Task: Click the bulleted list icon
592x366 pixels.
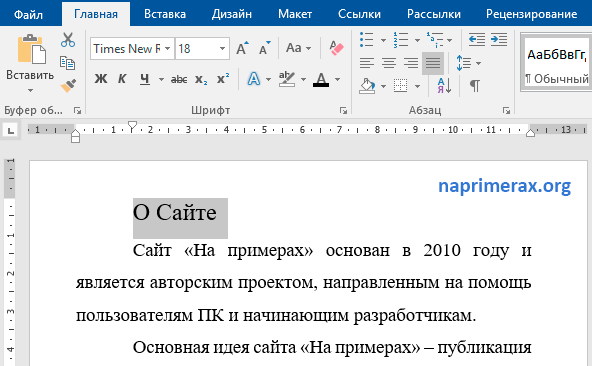Action: tap(367, 40)
